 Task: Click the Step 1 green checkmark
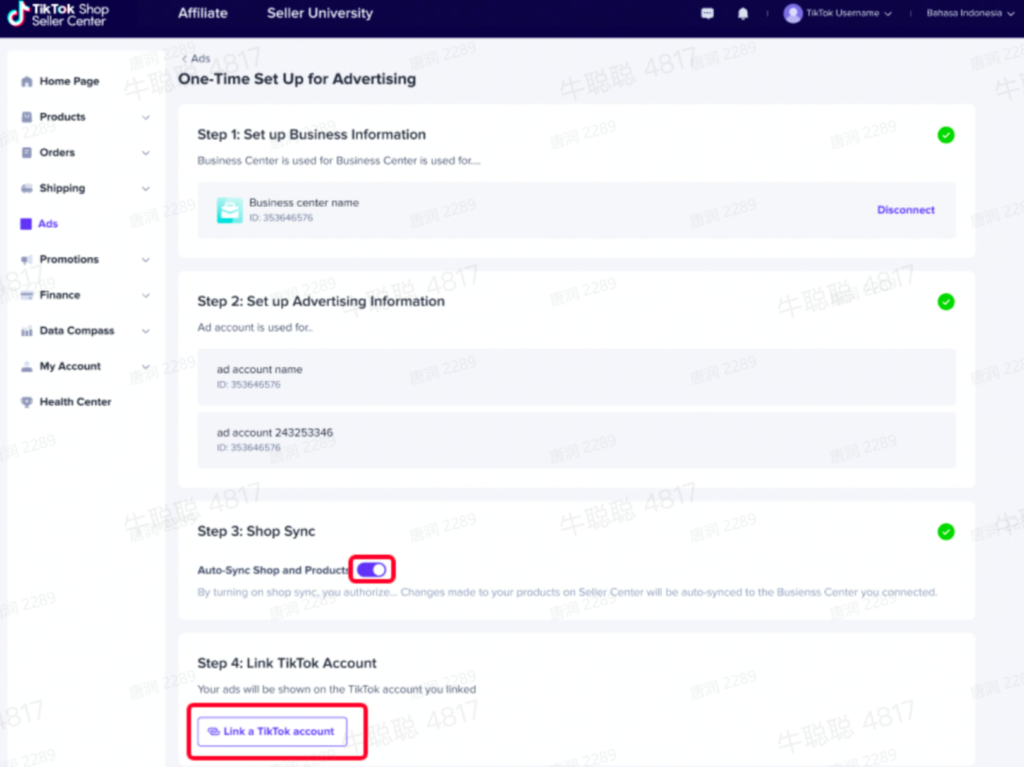(x=945, y=135)
